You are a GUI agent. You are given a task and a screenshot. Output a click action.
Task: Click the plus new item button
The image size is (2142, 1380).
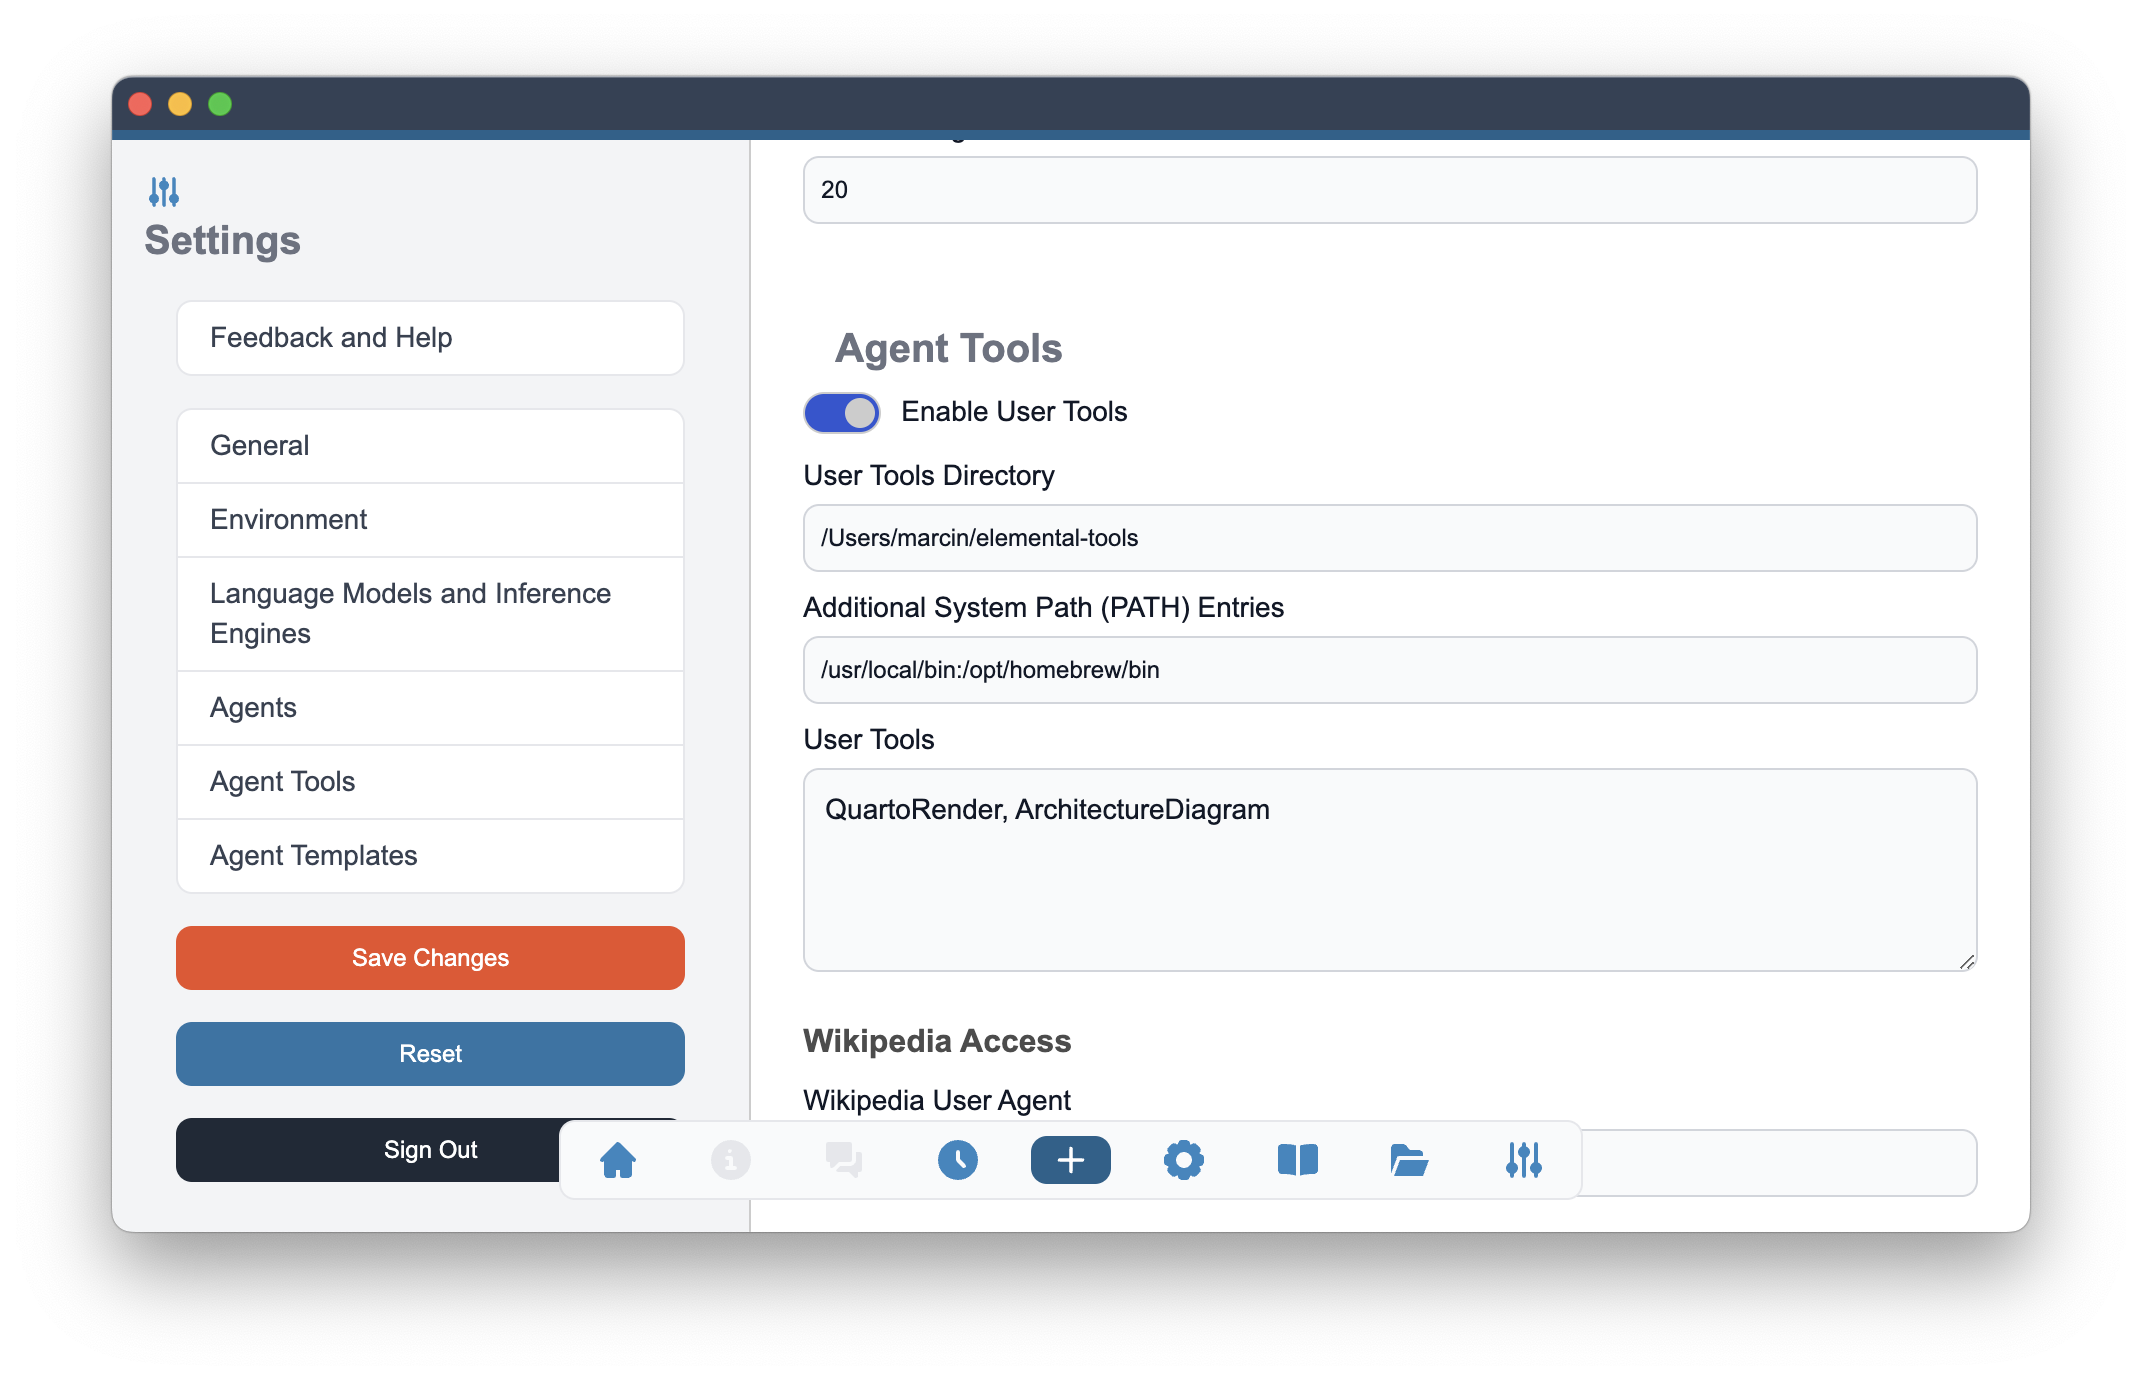pos(1071,1160)
